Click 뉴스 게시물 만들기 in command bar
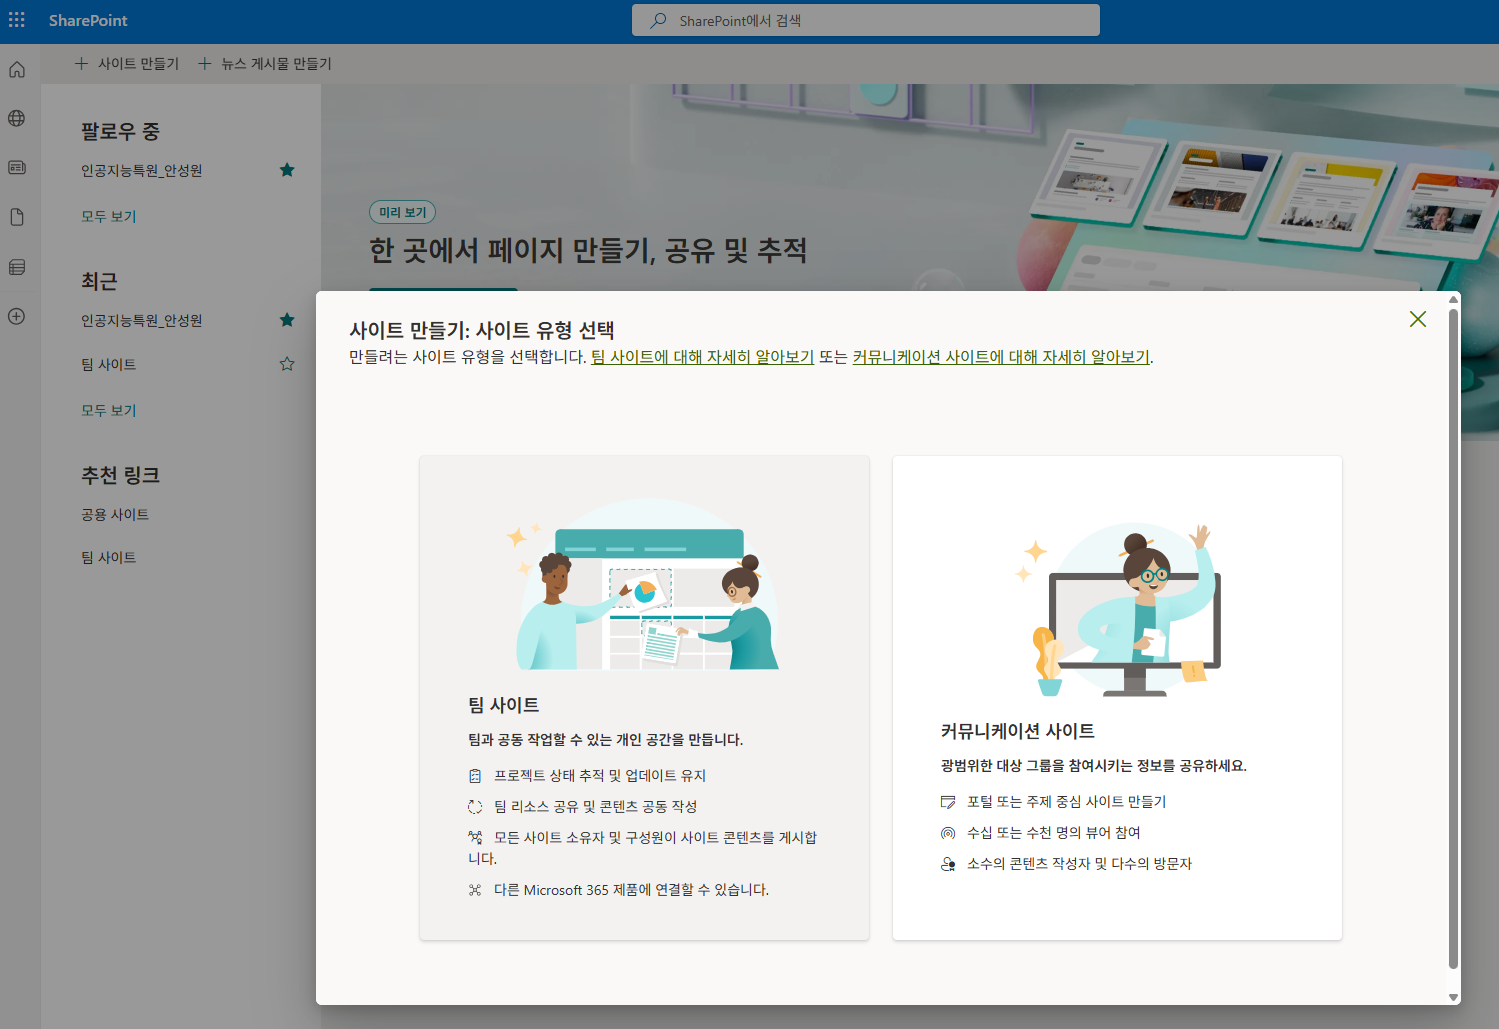 pyautogui.click(x=265, y=63)
